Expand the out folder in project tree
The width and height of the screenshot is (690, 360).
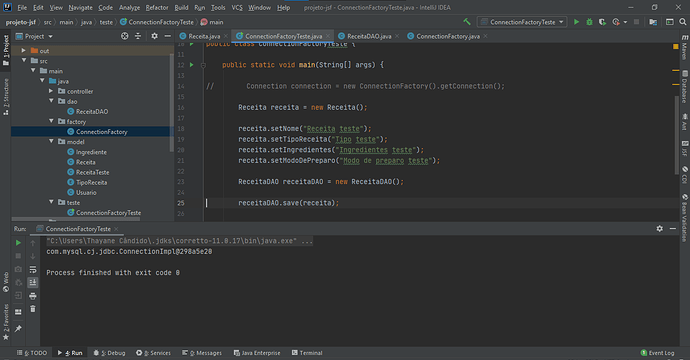pyautogui.click(x=24, y=51)
